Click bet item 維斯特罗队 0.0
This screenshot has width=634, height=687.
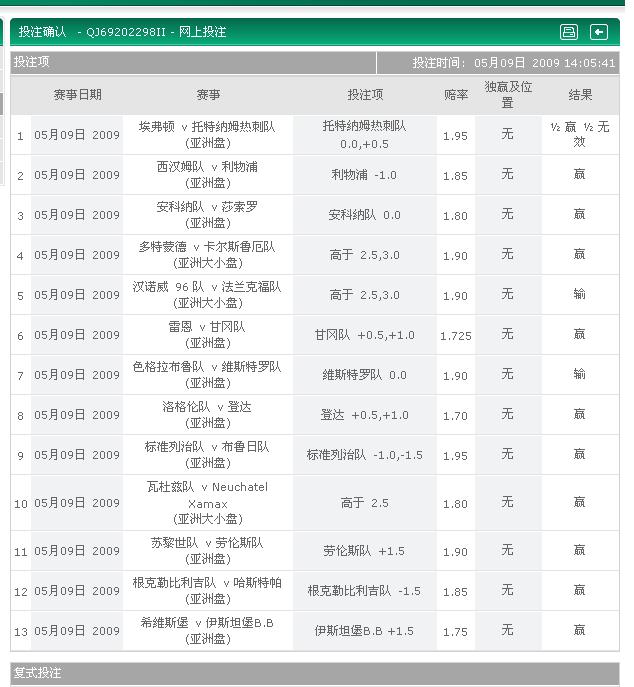point(365,375)
